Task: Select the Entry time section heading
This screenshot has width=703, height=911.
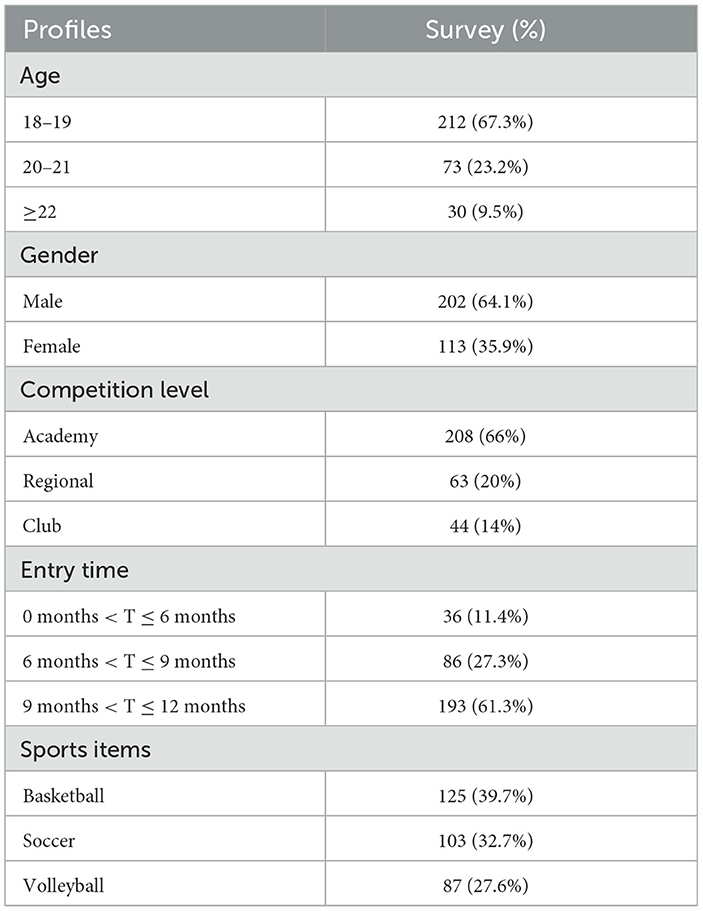Action: [x=73, y=570]
